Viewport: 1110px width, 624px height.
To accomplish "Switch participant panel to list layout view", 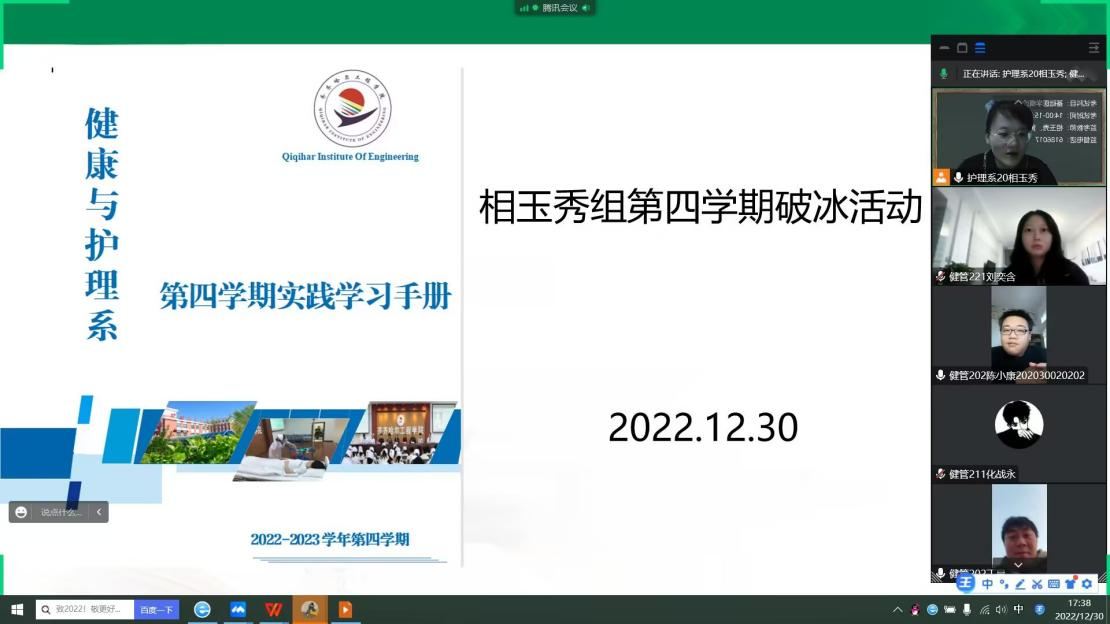I will pyautogui.click(x=980, y=48).
